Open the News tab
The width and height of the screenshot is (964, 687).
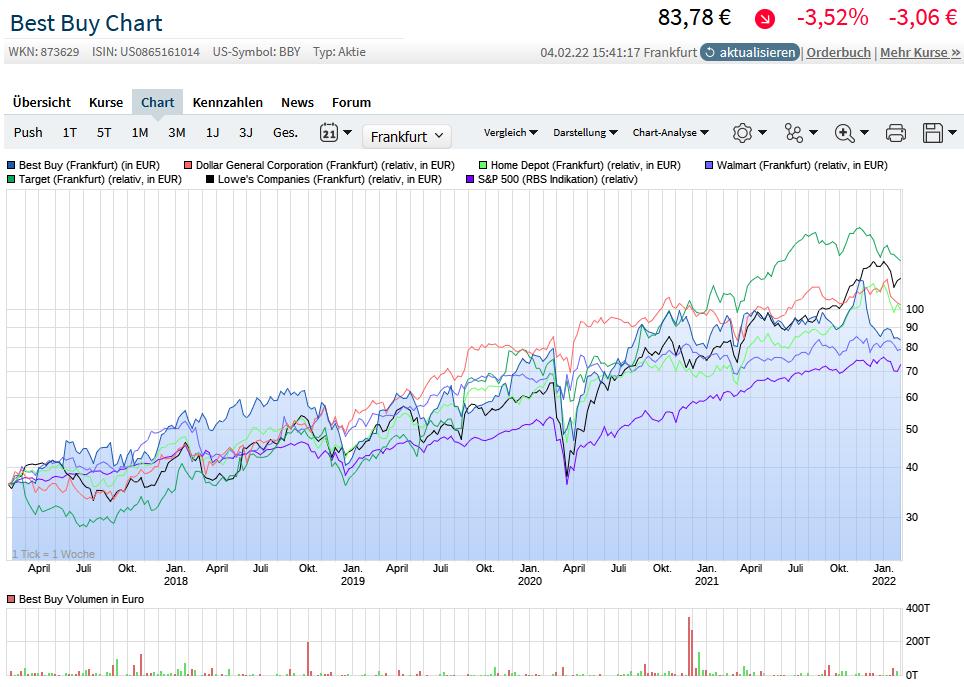pyautogui.click(x=298, y=102)
